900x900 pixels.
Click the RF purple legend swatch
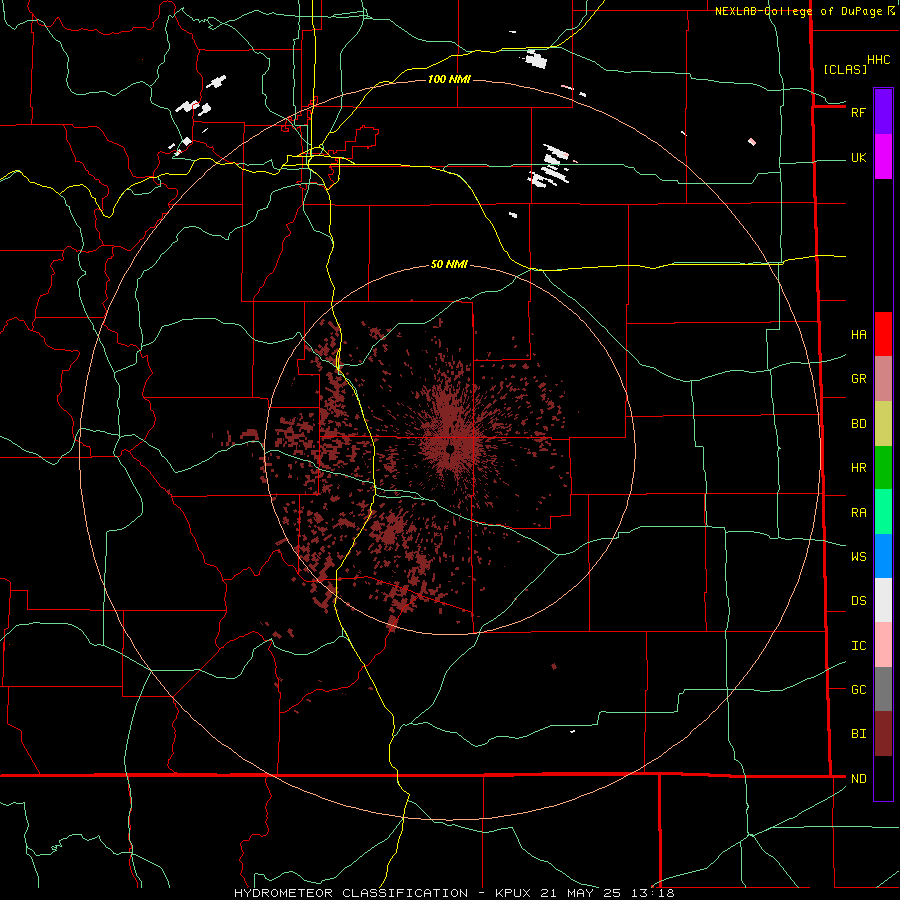(x=883, y=112)
